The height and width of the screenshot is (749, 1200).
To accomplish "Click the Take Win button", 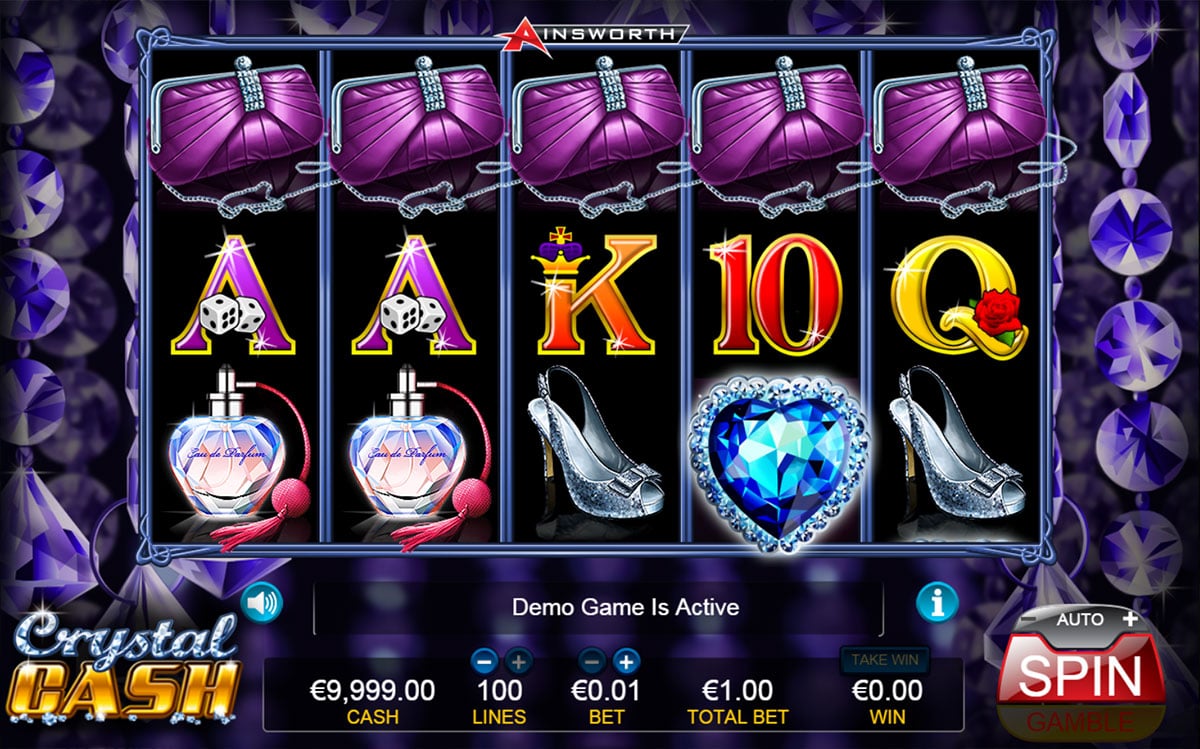I will point(885,659).
